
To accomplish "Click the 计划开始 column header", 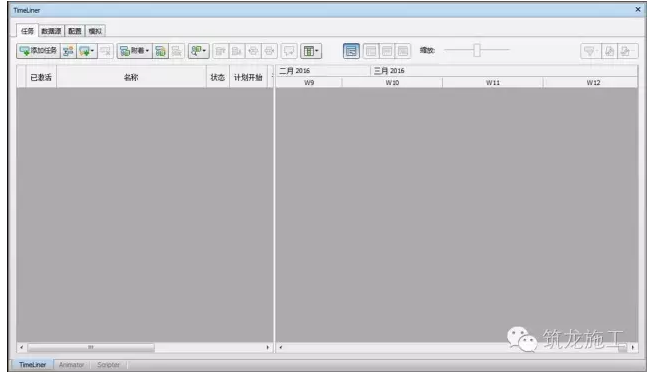I will click(248, 77).
